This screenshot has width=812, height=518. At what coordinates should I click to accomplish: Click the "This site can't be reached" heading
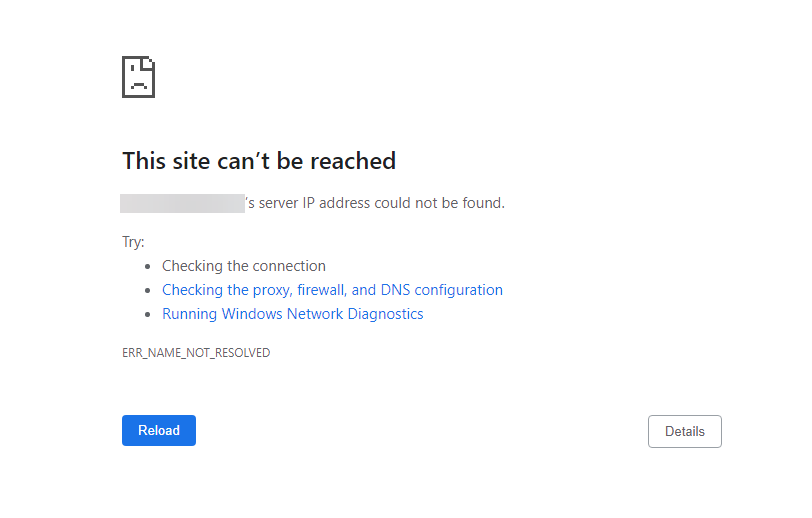pos(259,161)
